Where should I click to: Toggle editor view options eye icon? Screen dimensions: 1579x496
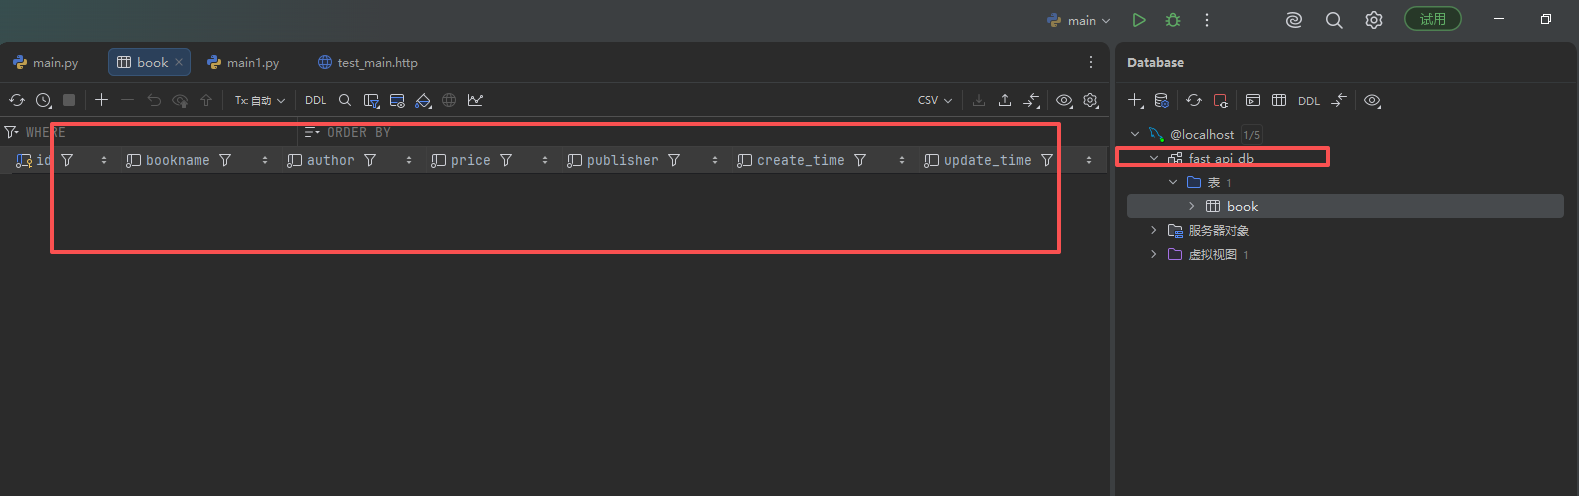click(1064, 100)
